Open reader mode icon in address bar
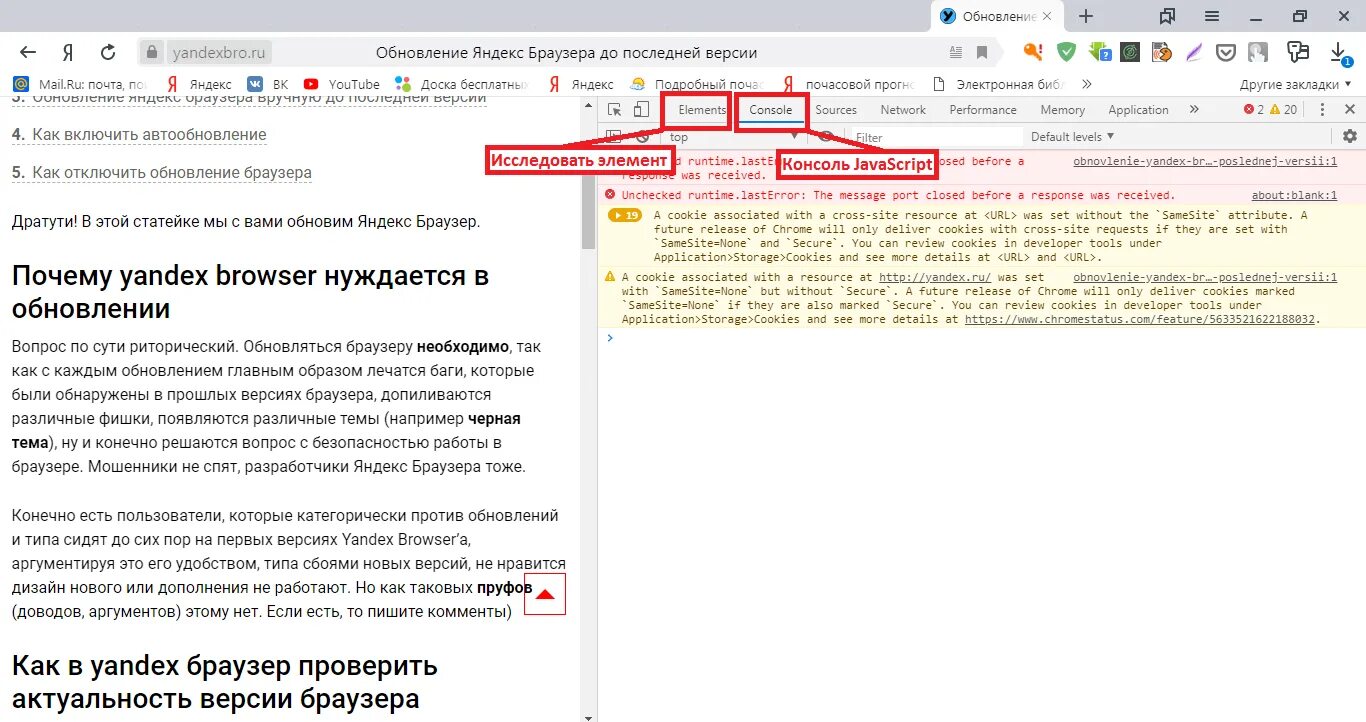This screenshot has height=722, width=1366. tap(956, 52)
